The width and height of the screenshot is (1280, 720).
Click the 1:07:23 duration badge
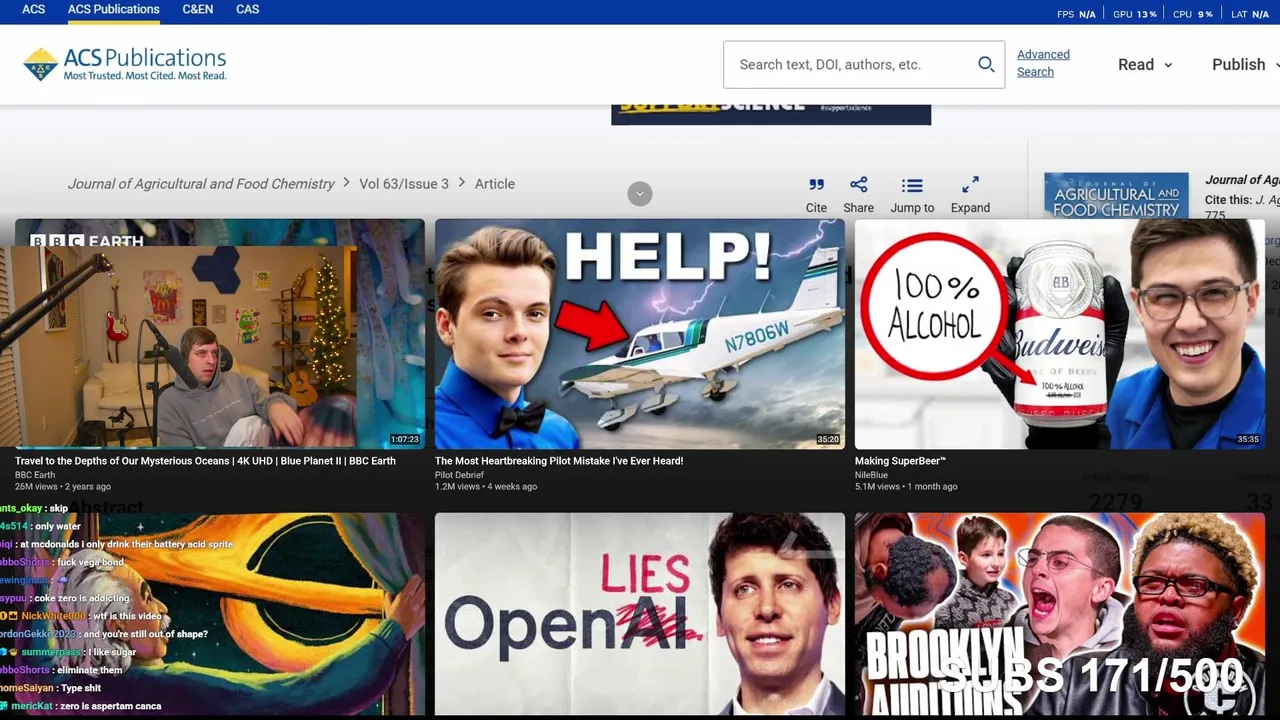pyautogui.click(x=404, y=439)
